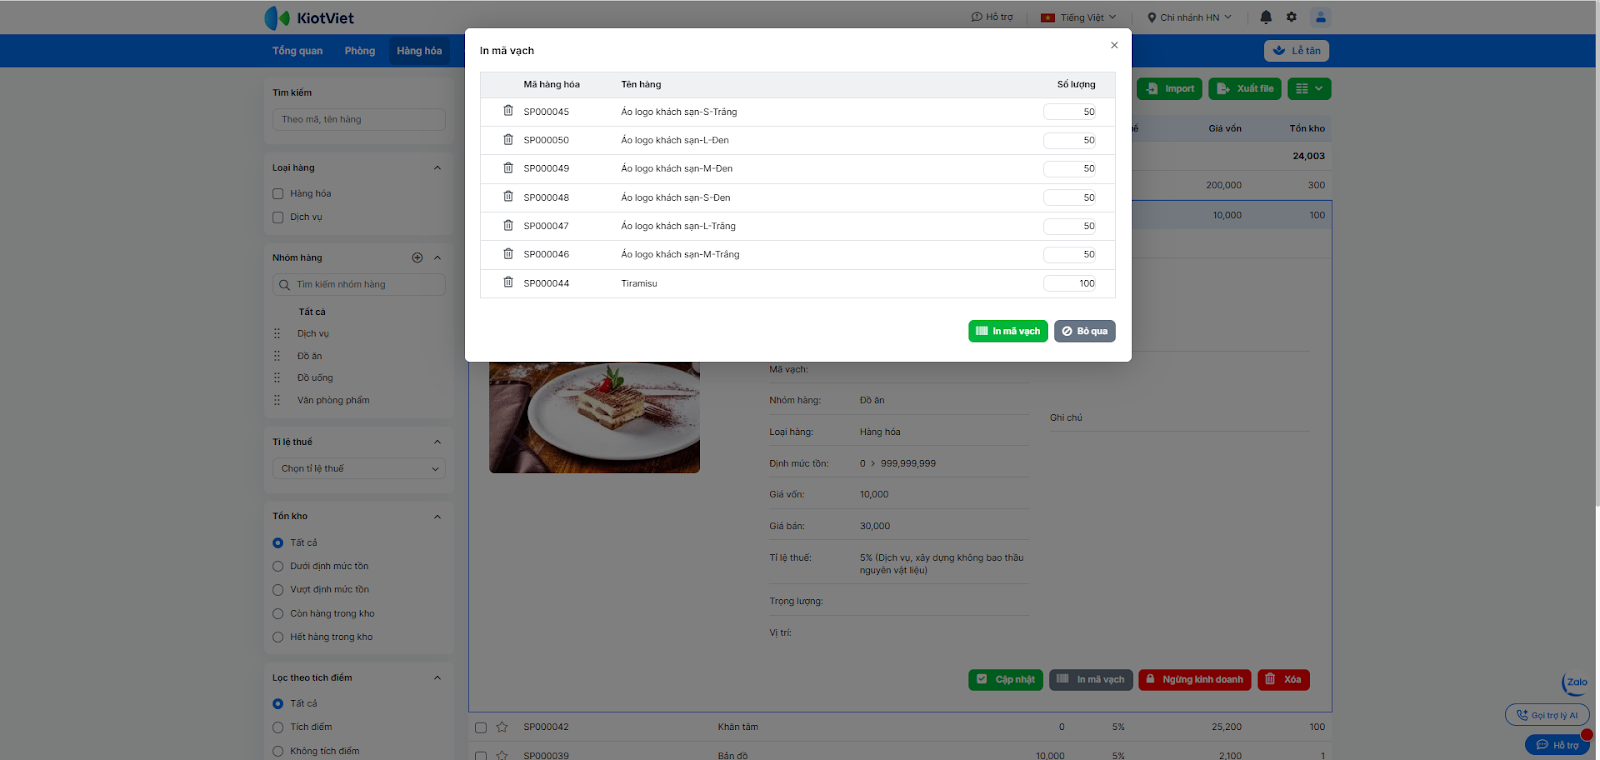The image size is (1600, 760).
Task: Select Còn hàng trong kho radio
Action: [x=278, y=614]
